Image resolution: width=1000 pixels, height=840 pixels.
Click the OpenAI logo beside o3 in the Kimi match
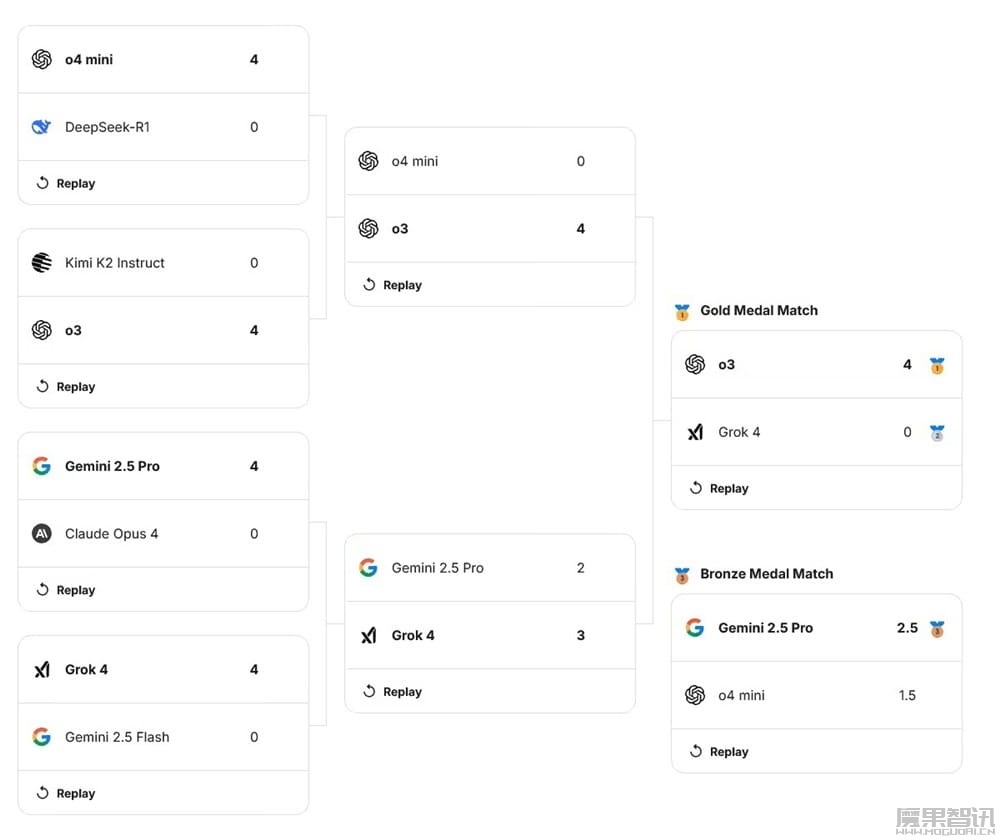[42, 330]
